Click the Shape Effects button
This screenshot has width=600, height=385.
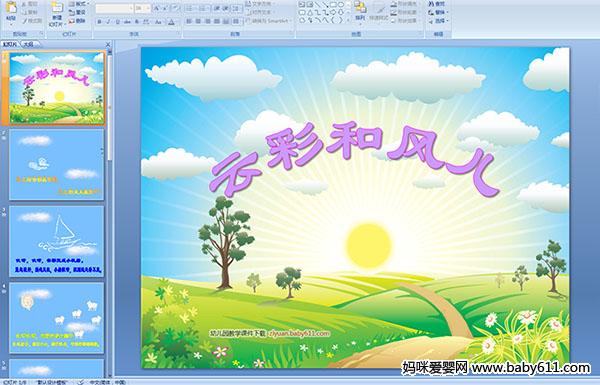pos(405,21)
